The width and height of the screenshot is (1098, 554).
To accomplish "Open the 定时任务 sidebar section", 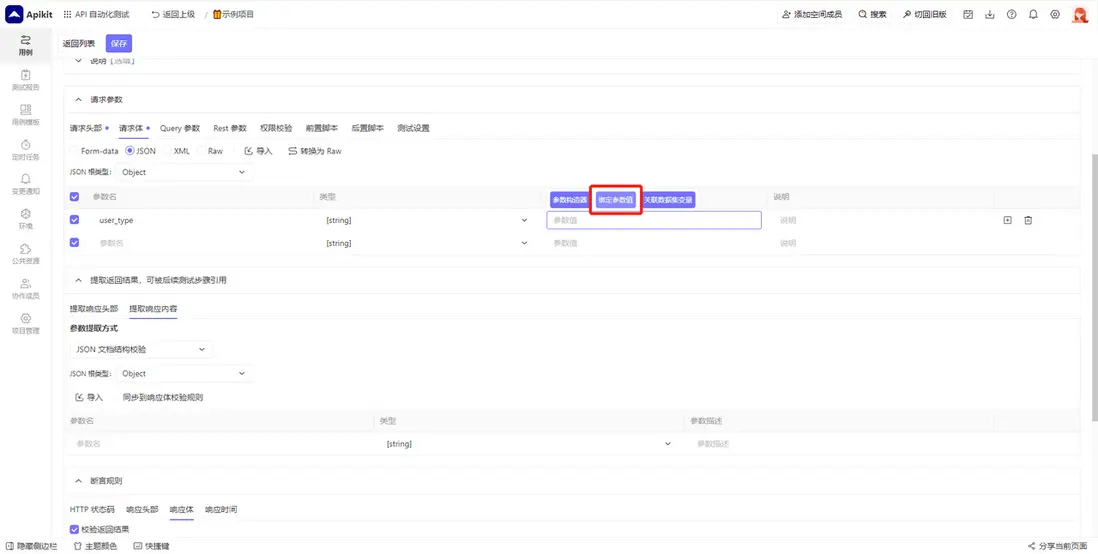I will tap(25, 150).
